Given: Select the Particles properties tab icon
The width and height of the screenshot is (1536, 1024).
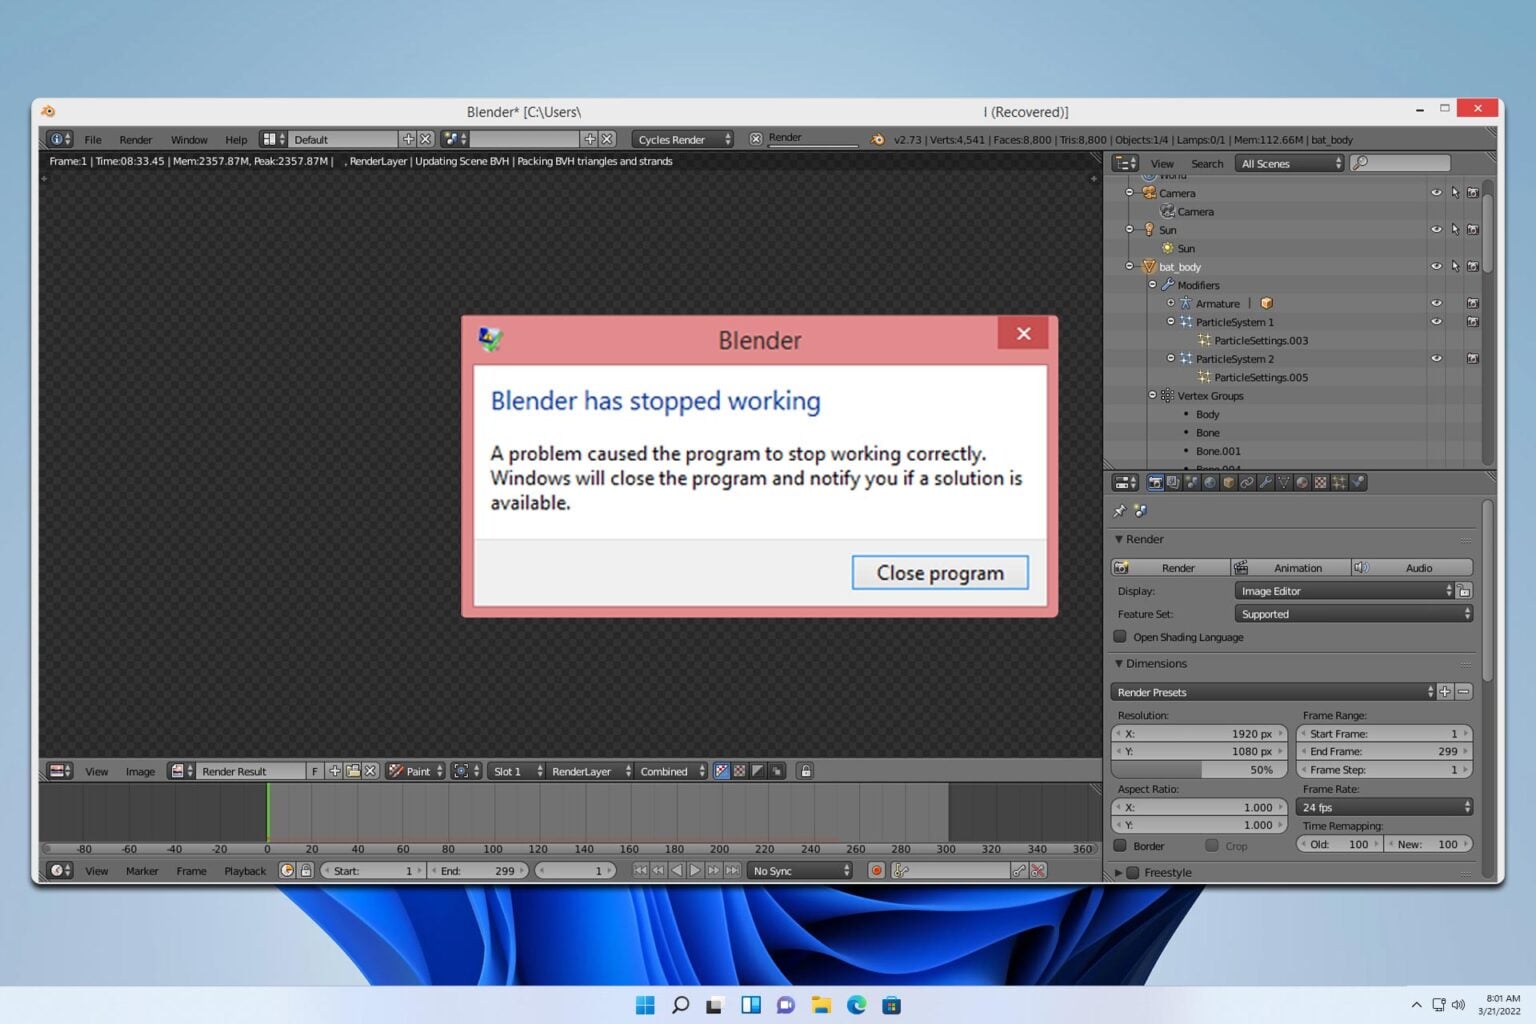Looking at the screenshot, I should click(x=1339, y=483).
